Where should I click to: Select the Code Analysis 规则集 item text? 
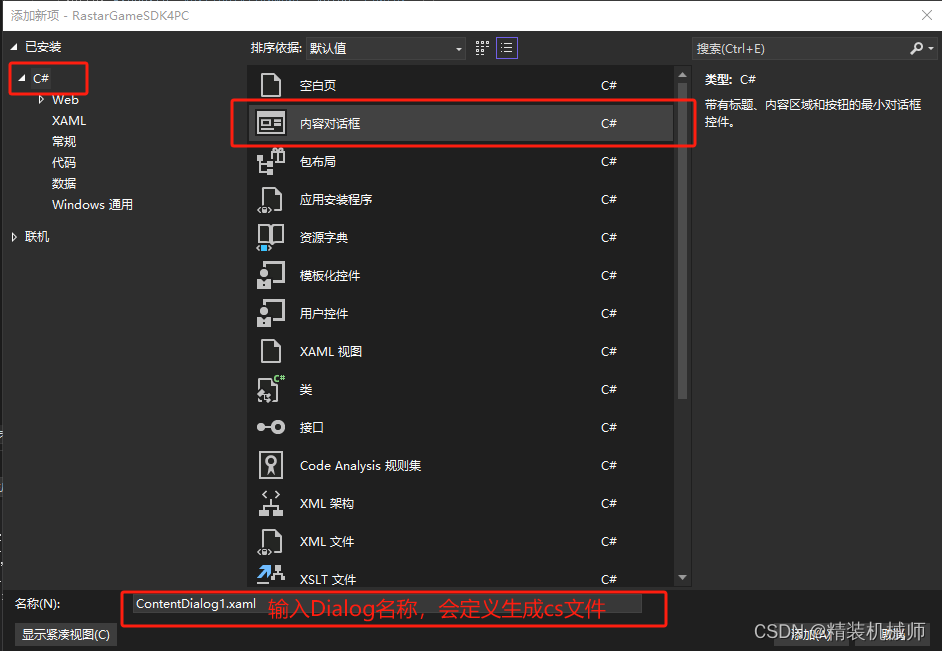(360, 465)
